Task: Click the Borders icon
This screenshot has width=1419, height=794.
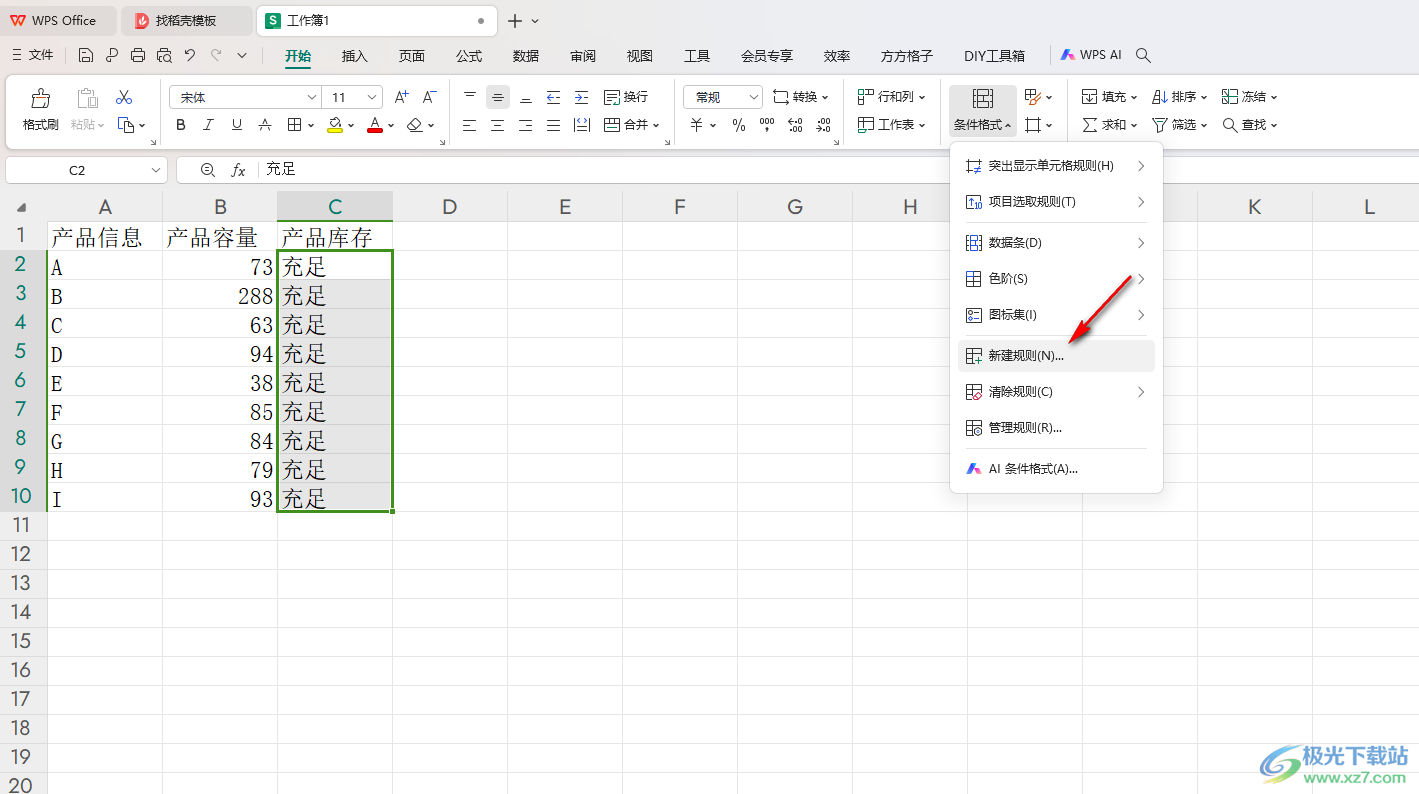Action: click(295, 125)
